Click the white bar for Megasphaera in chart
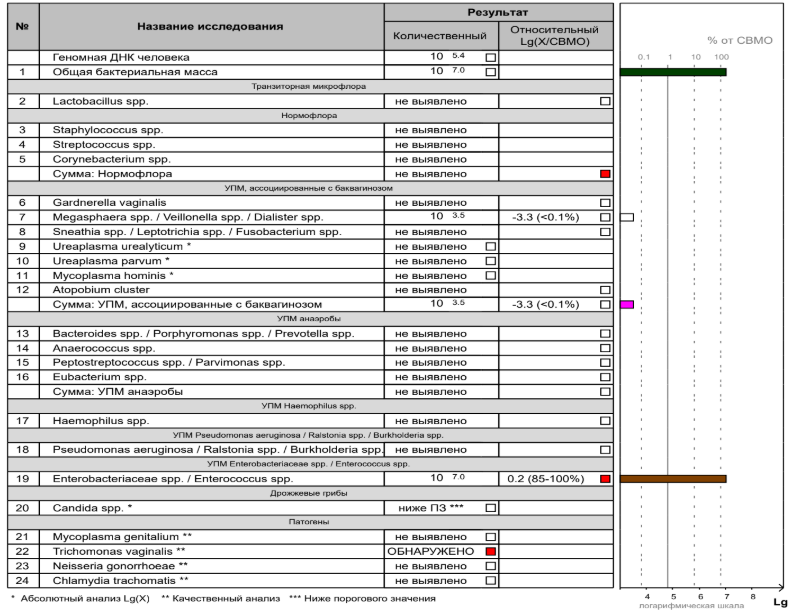The height and width of the screenshot is (612, 803). point(627,217)
